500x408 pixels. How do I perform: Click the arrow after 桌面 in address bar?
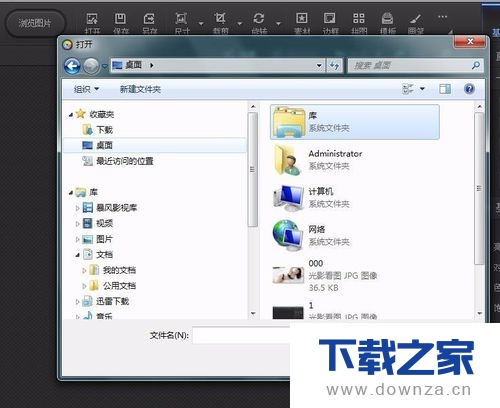[x=152, y=65]
